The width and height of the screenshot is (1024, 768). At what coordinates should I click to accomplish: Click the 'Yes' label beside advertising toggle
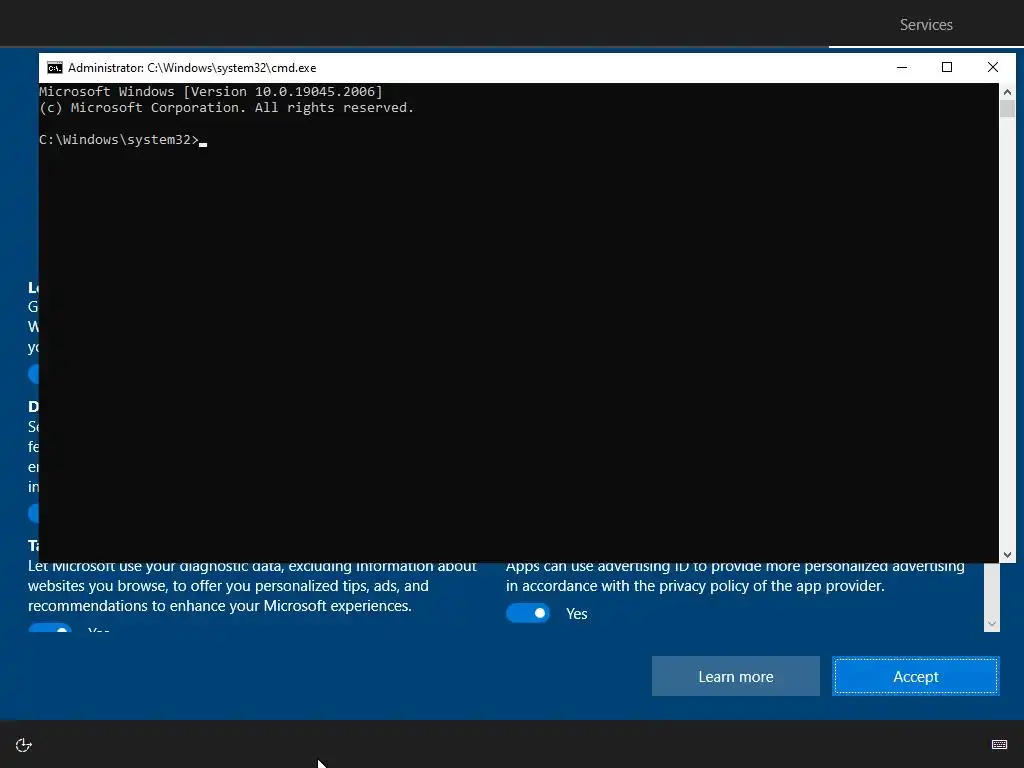pyautogui.click(x=577, y=614)
